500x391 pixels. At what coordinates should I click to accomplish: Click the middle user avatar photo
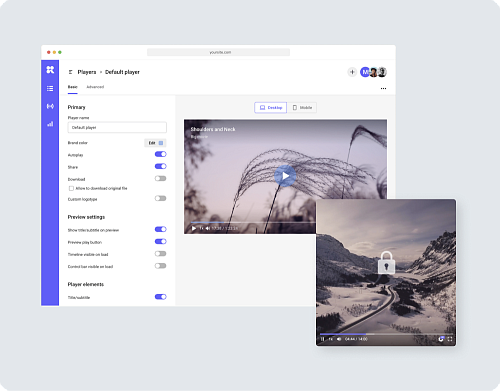pyautogui.click(x=374, y=72)
